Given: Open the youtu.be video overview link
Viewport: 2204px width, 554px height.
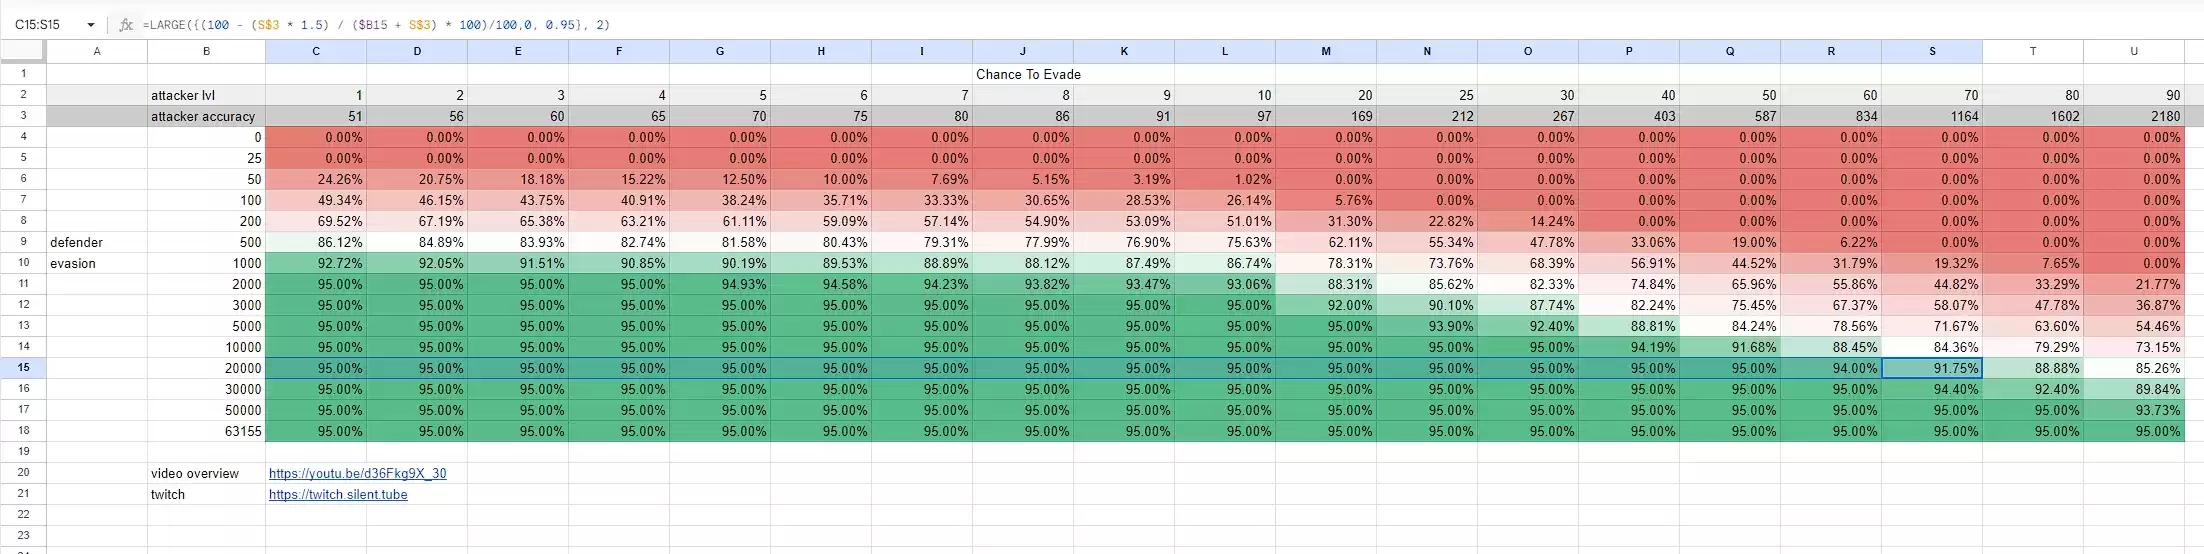Looking at the screenshot, I should click(x=357, y=473).
